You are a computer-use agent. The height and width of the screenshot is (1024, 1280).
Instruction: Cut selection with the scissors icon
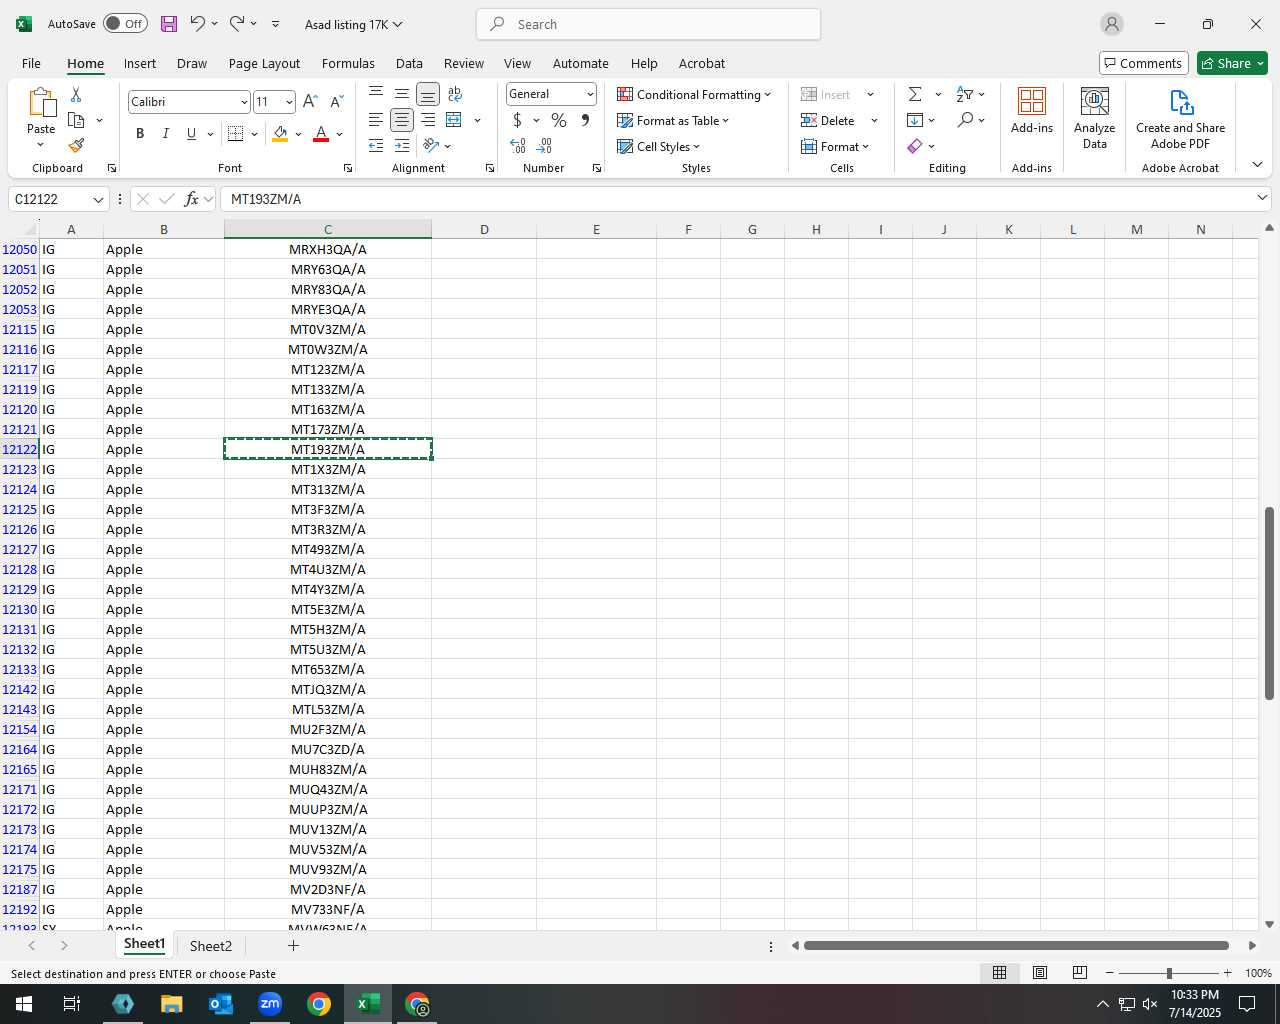tap(76, 95)
